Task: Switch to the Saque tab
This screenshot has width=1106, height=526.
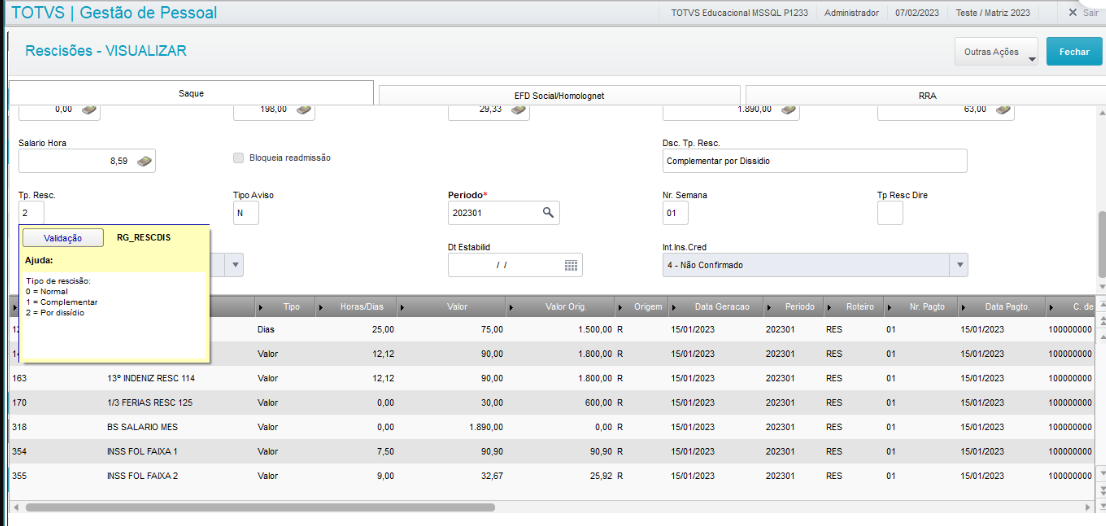Action: pos(190,93)
